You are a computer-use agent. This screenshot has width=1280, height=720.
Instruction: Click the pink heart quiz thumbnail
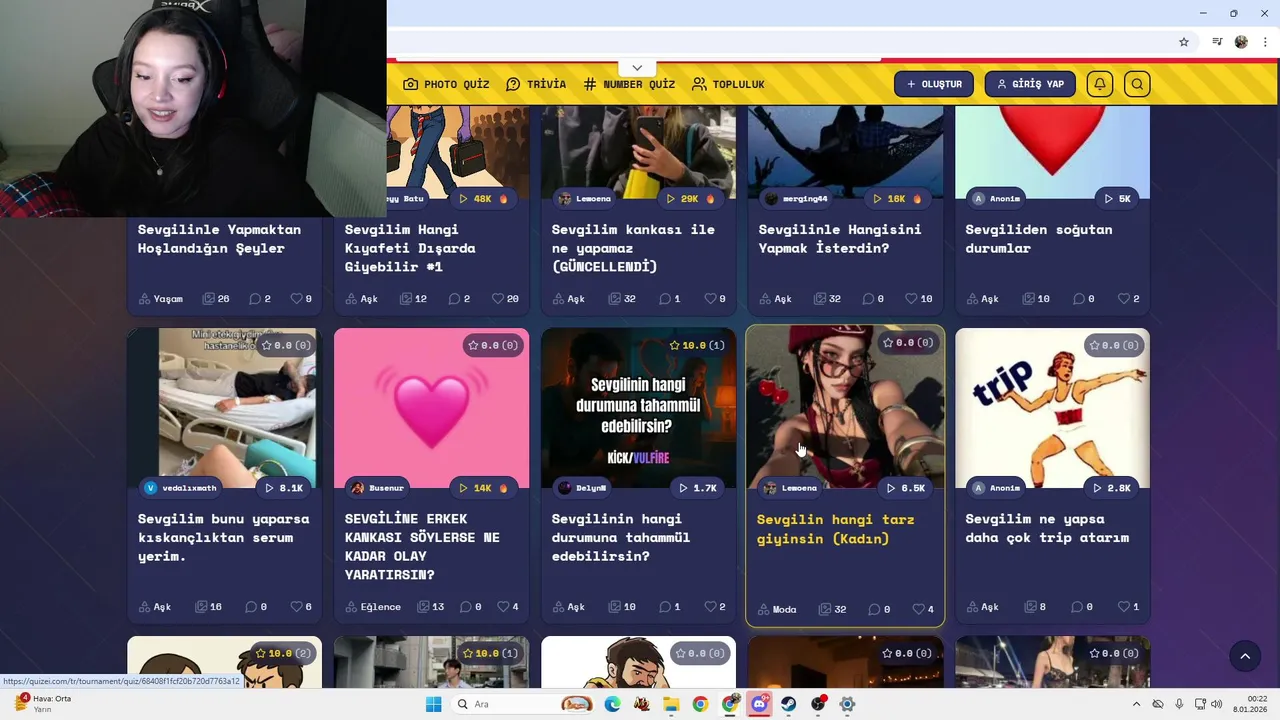click(x=431, y=410)
